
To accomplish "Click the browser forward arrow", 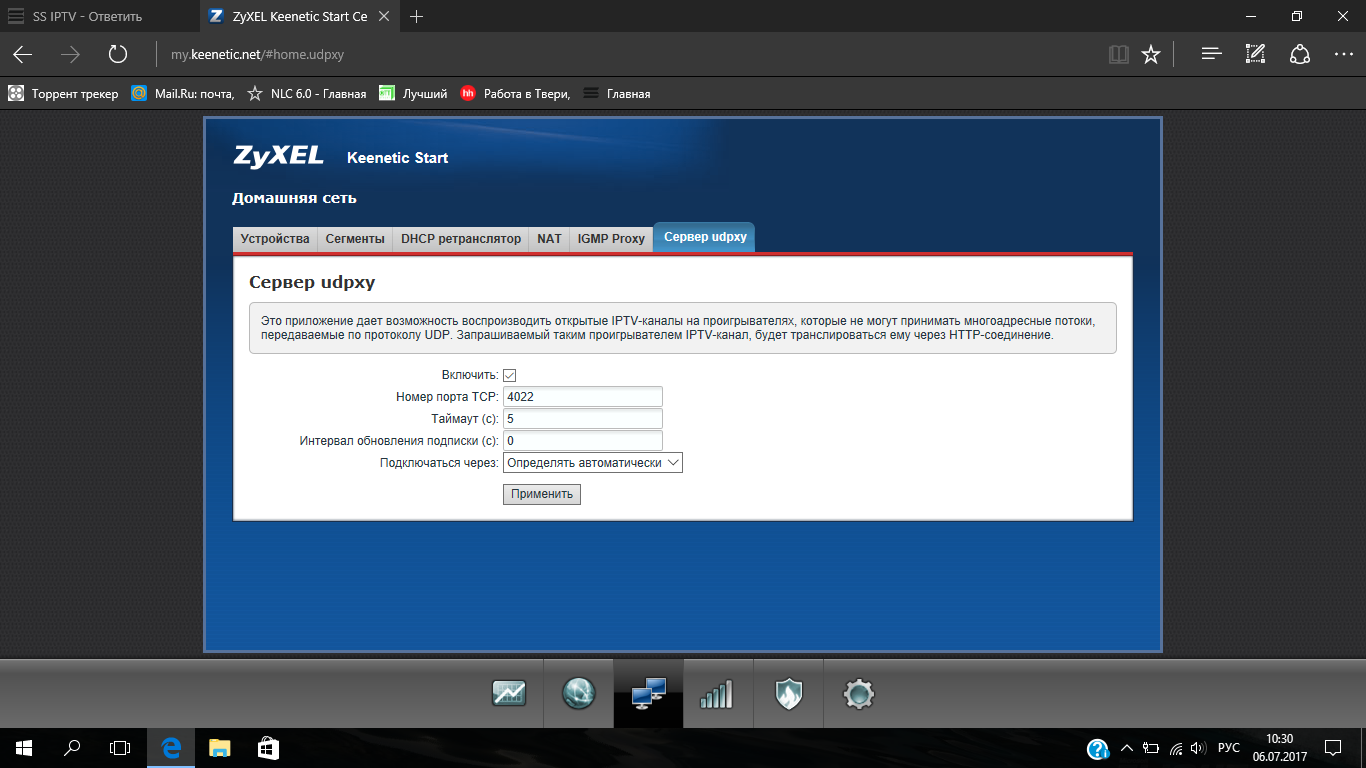I will [x=70, y=54].
